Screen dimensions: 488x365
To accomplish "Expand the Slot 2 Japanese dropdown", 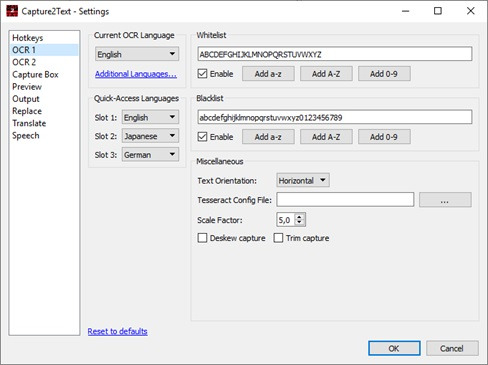I will [150, 136].
